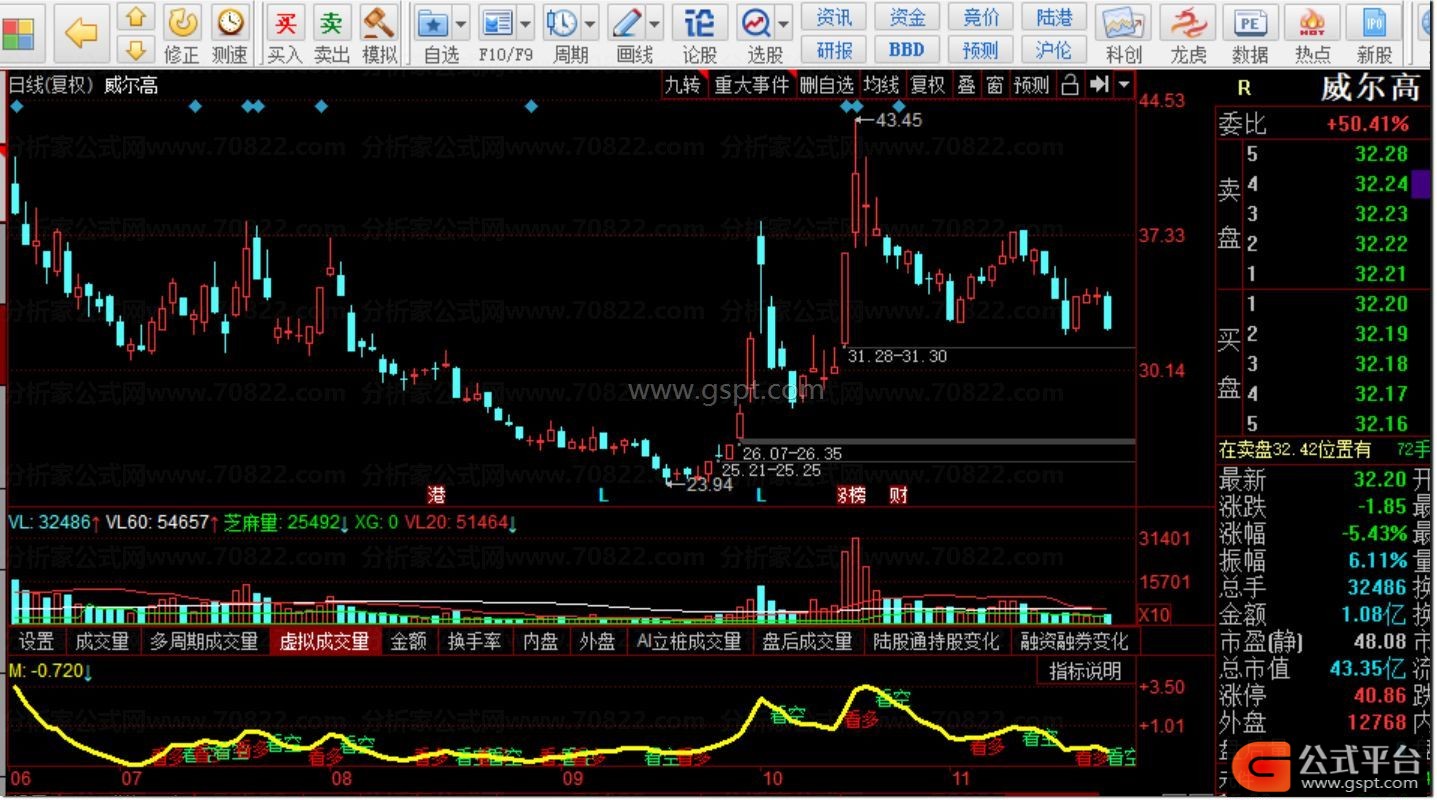Open the 模拟 simulation gavel icon
The width and height of the screenshot is (1437, 800).
379,34
